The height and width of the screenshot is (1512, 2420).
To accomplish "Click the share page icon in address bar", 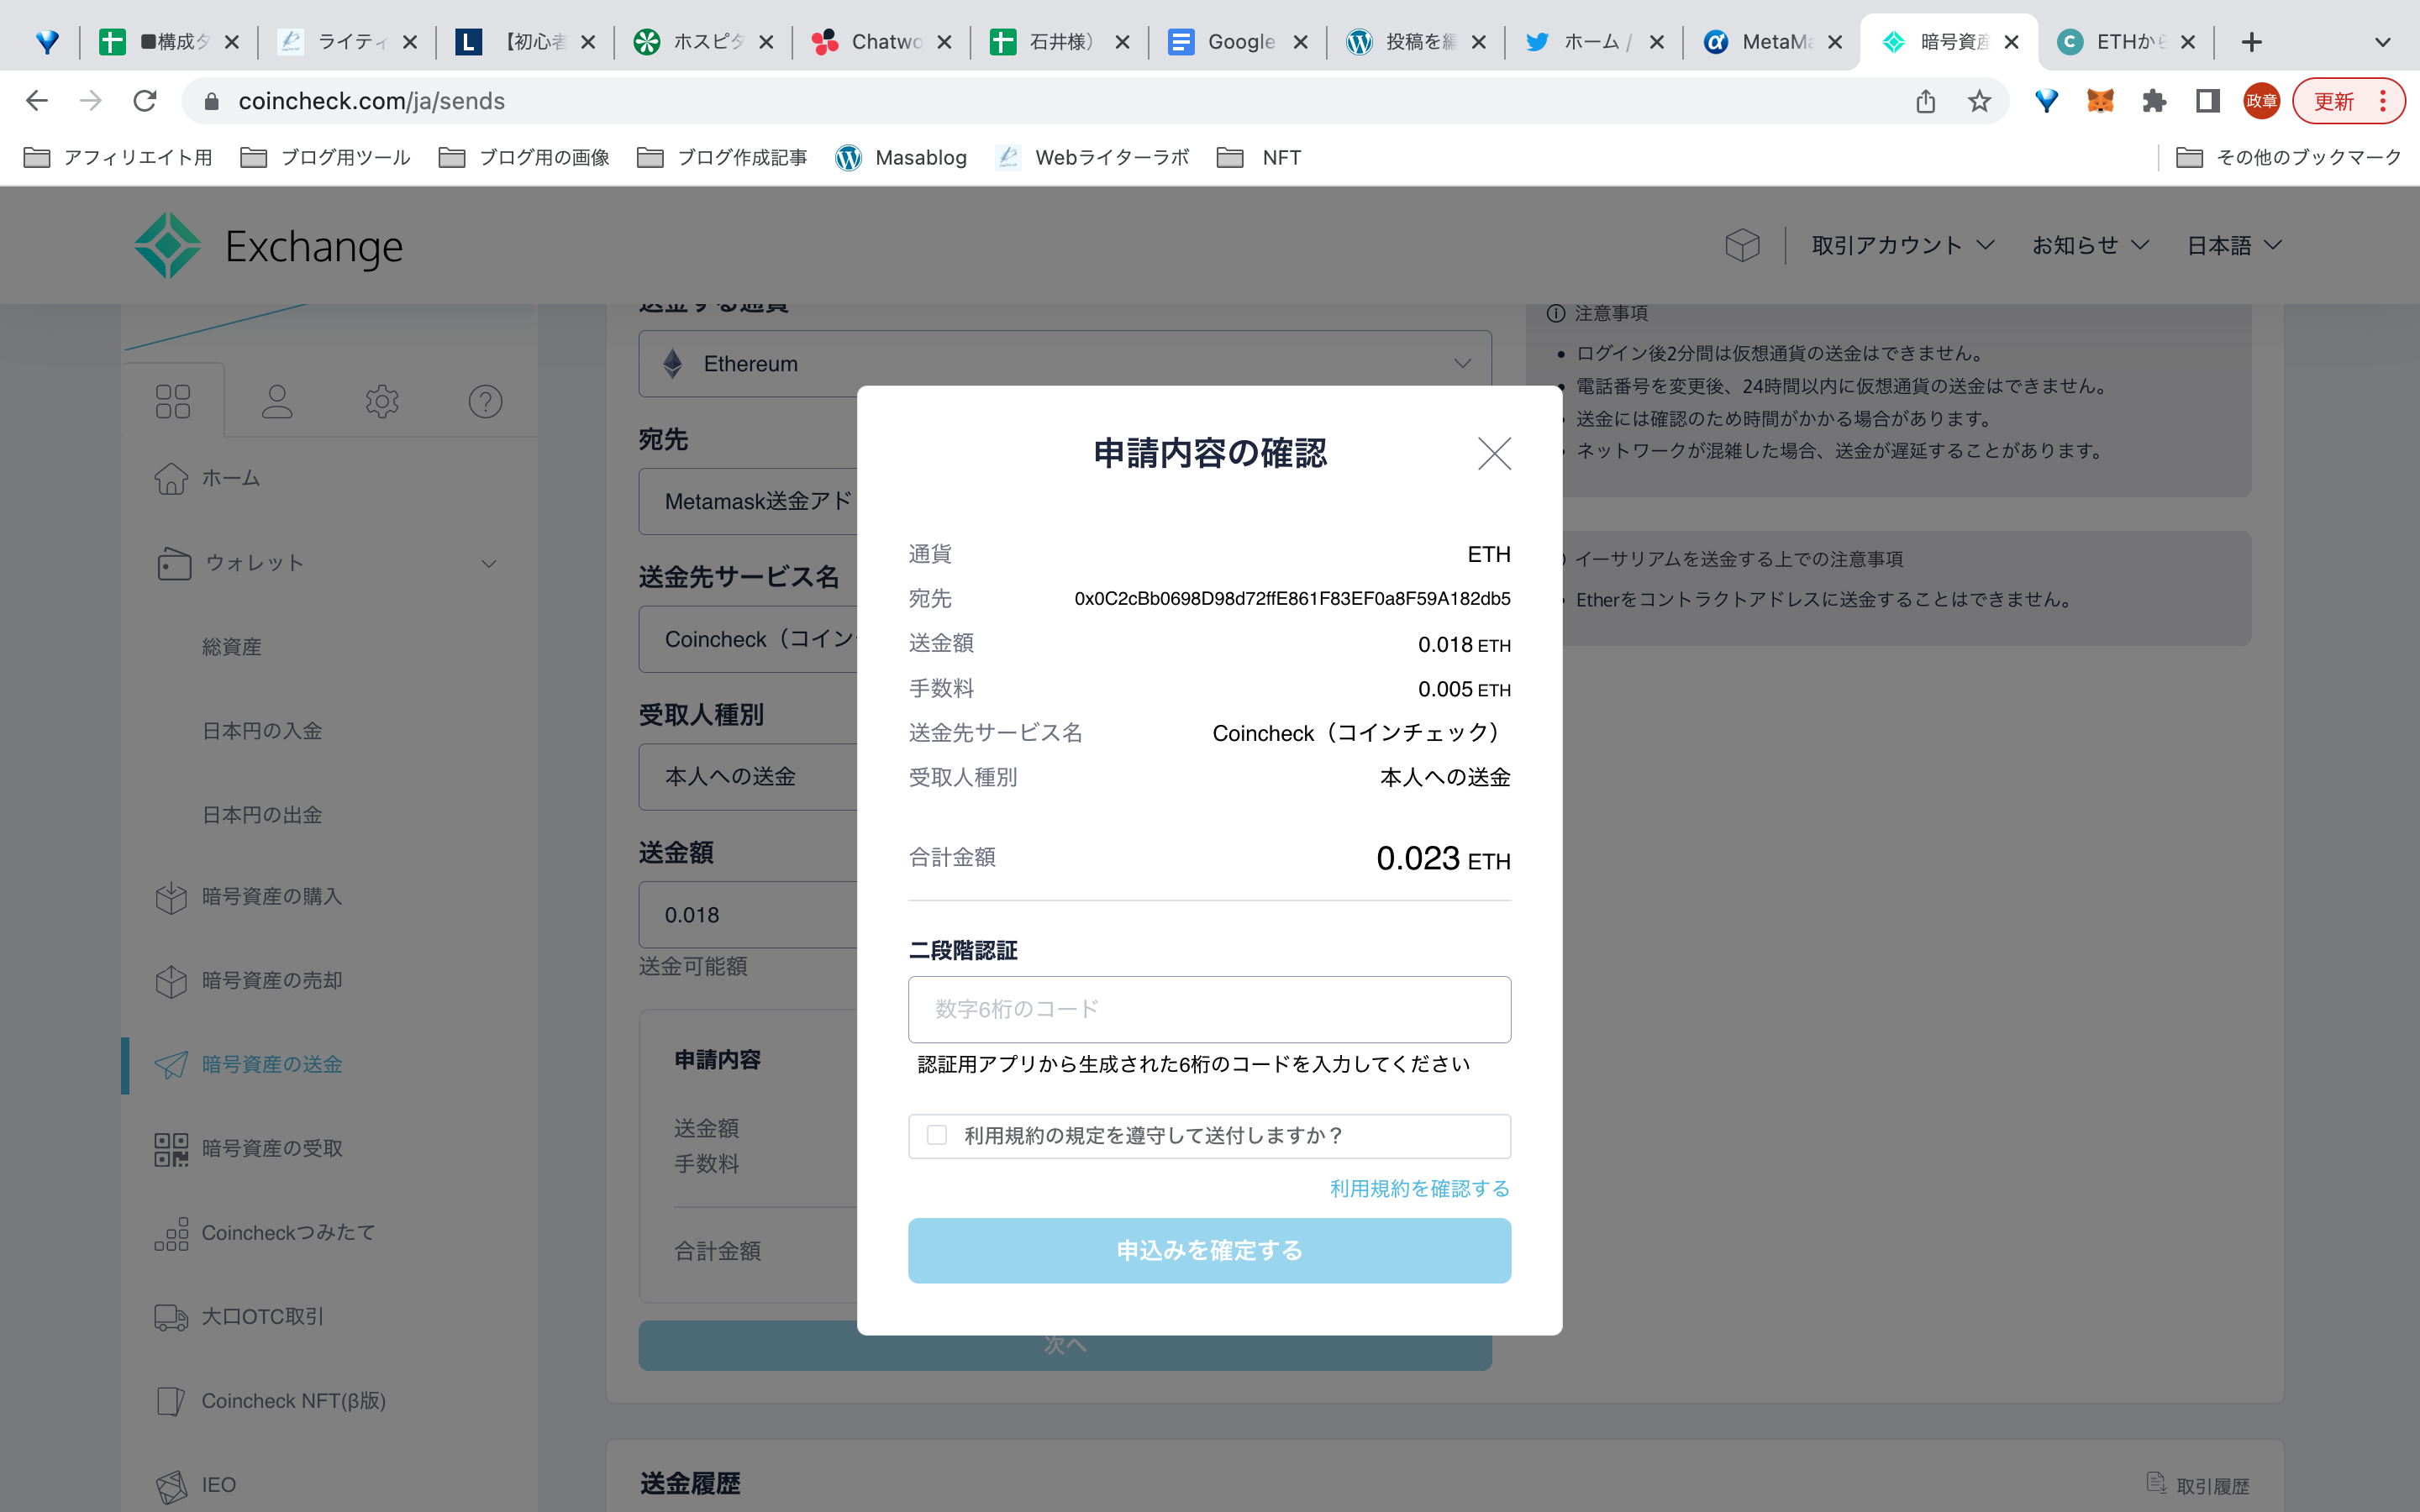I will pyautogui.click(x=1926, y=101).
